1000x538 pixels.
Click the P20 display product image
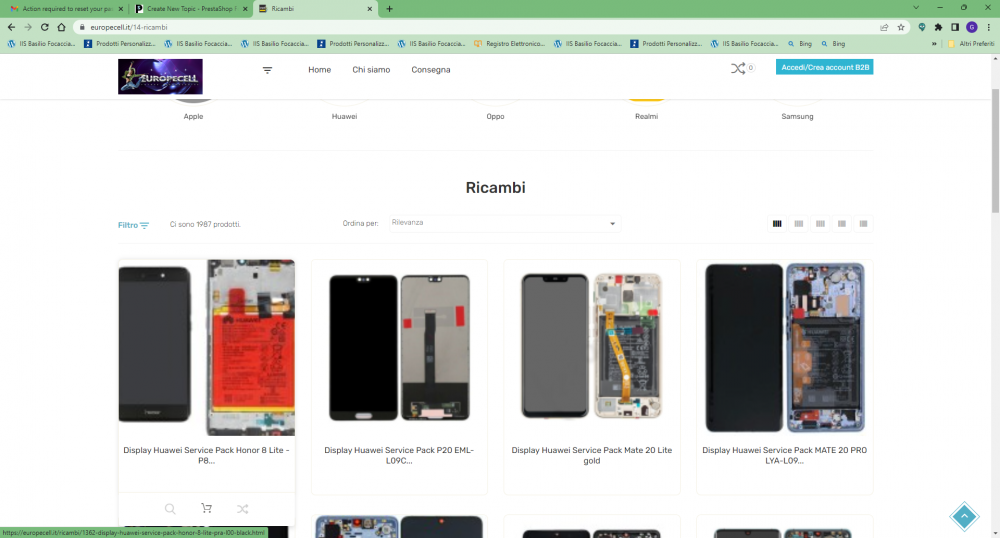tap(399, 347)
